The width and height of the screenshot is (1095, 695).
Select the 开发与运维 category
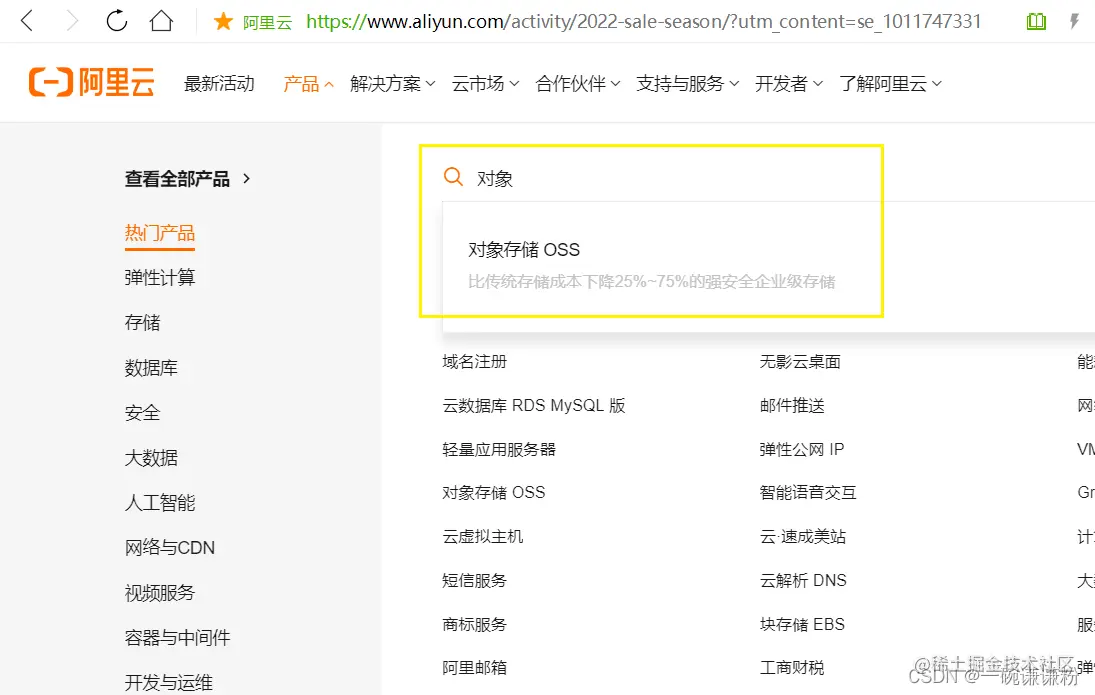pos(168,682)
